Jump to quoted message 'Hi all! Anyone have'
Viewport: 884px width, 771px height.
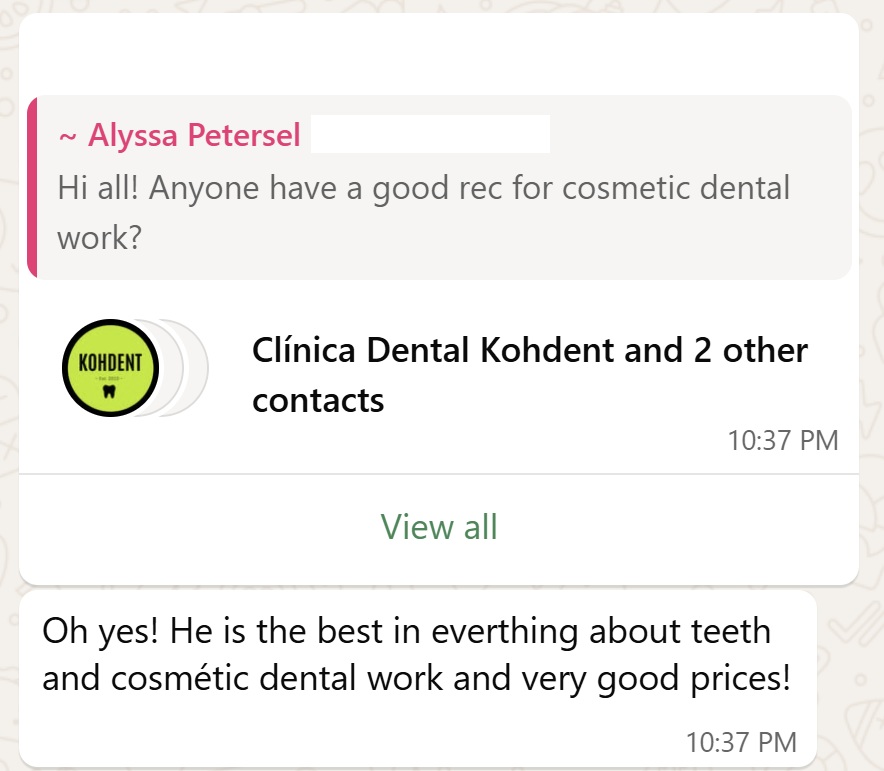pyautogui.click(x=423, y=187)
